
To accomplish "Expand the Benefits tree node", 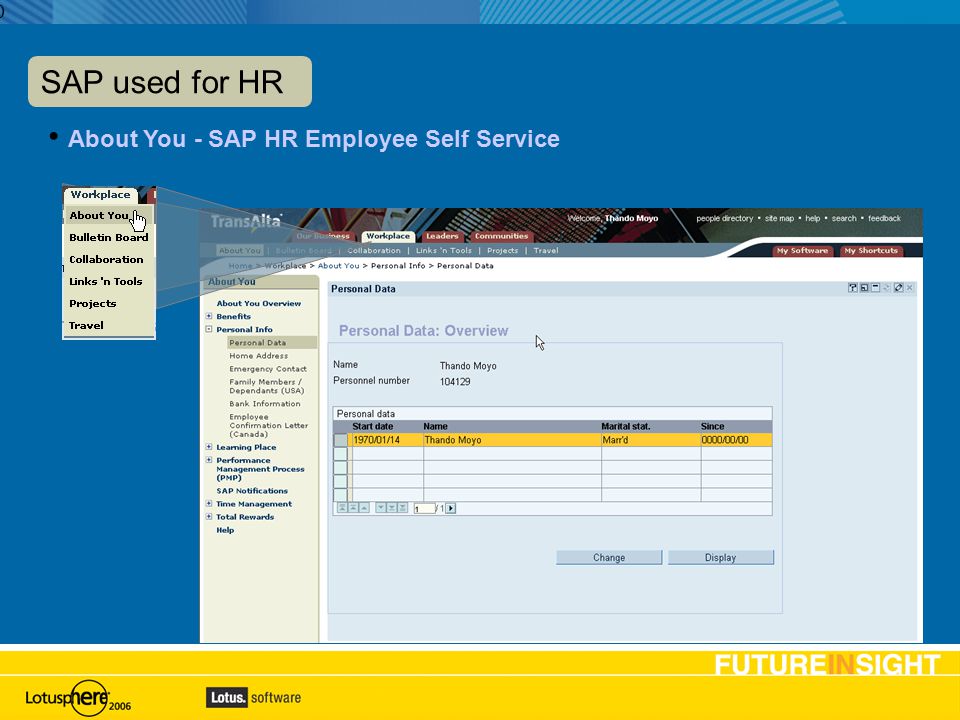I will 209,317.
